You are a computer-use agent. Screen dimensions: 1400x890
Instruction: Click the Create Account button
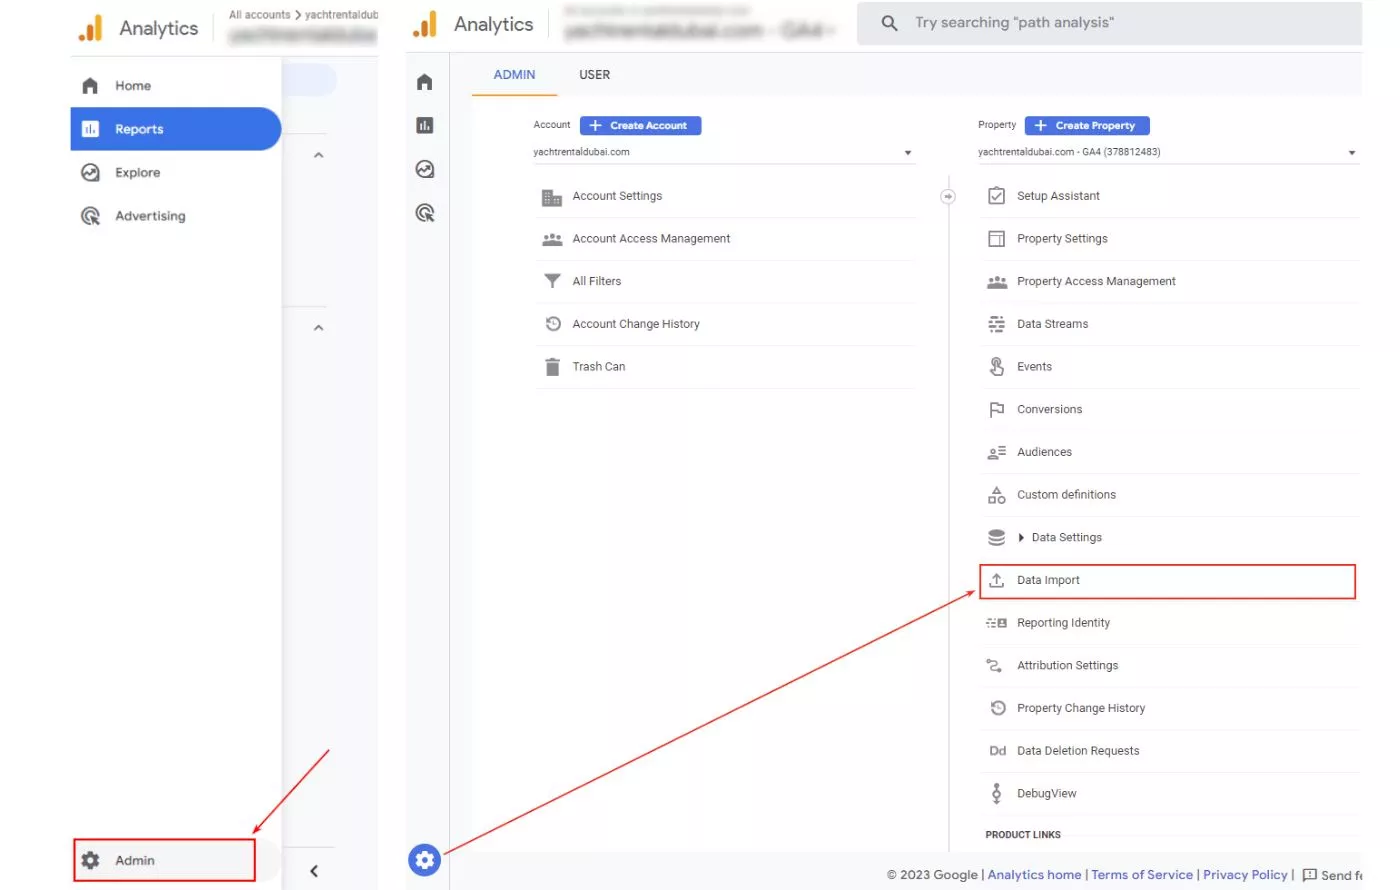[640, 125]
